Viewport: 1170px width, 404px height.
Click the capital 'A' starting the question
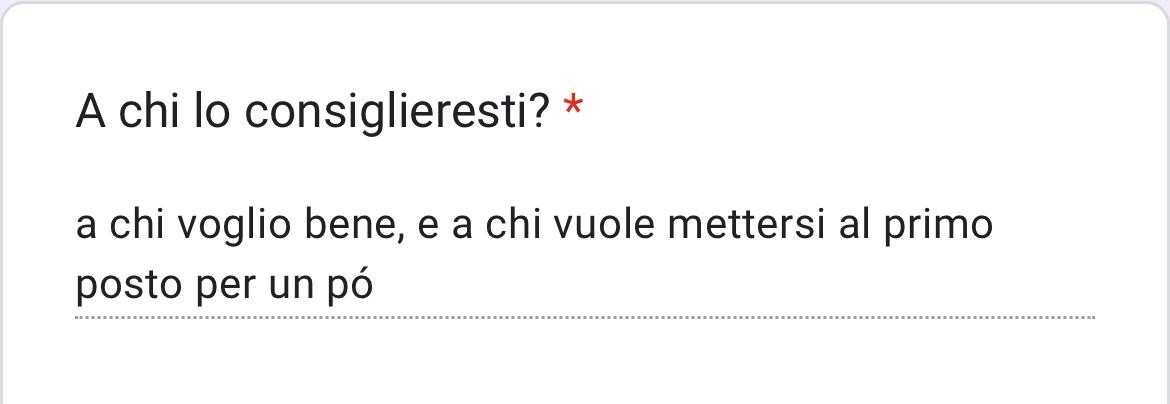point(90,112)
